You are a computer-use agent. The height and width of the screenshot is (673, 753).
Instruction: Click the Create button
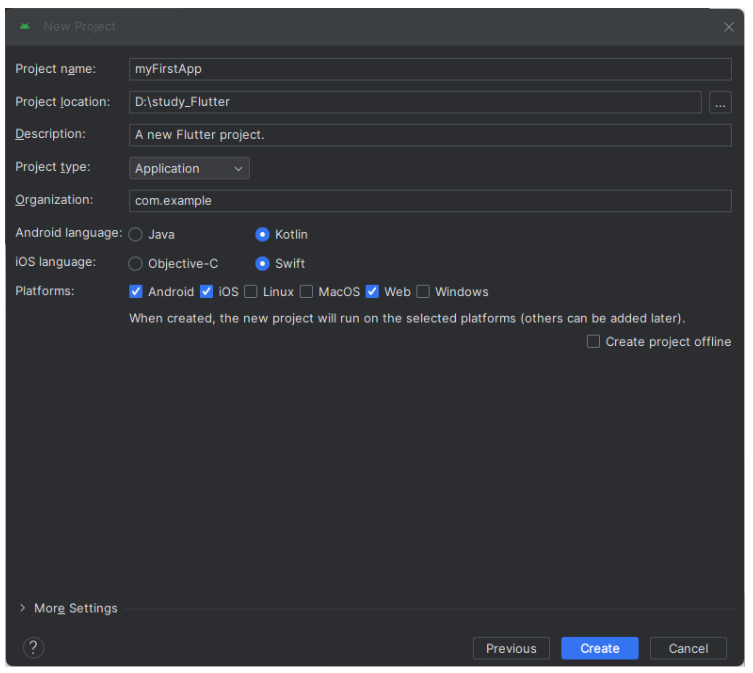600,649
